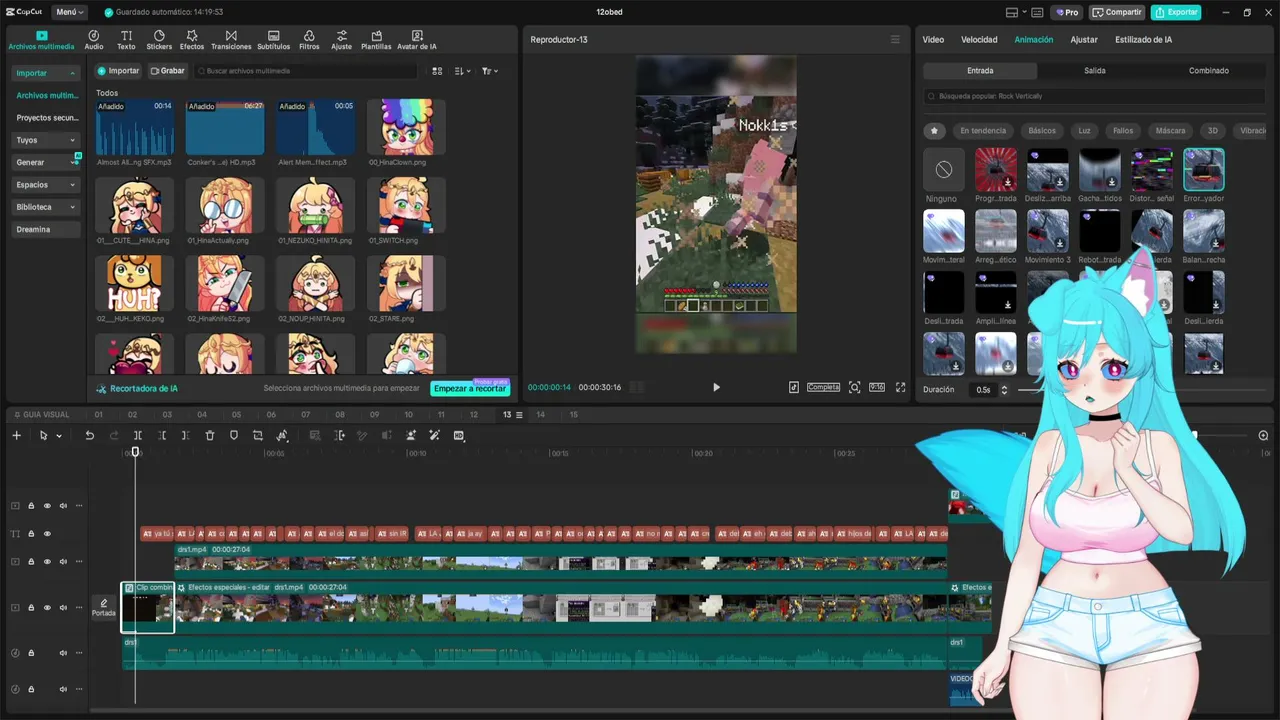1280x720 pixels.
Task: Lock the subtitle text track
Action: coord(31,534)
